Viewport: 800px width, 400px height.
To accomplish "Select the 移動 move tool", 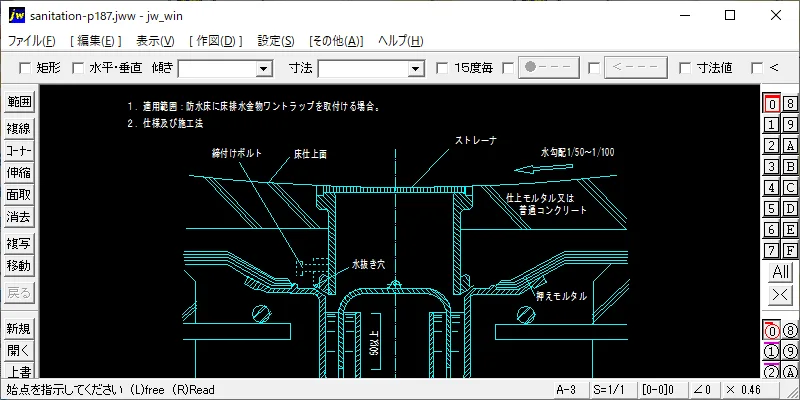I will 19,266.
